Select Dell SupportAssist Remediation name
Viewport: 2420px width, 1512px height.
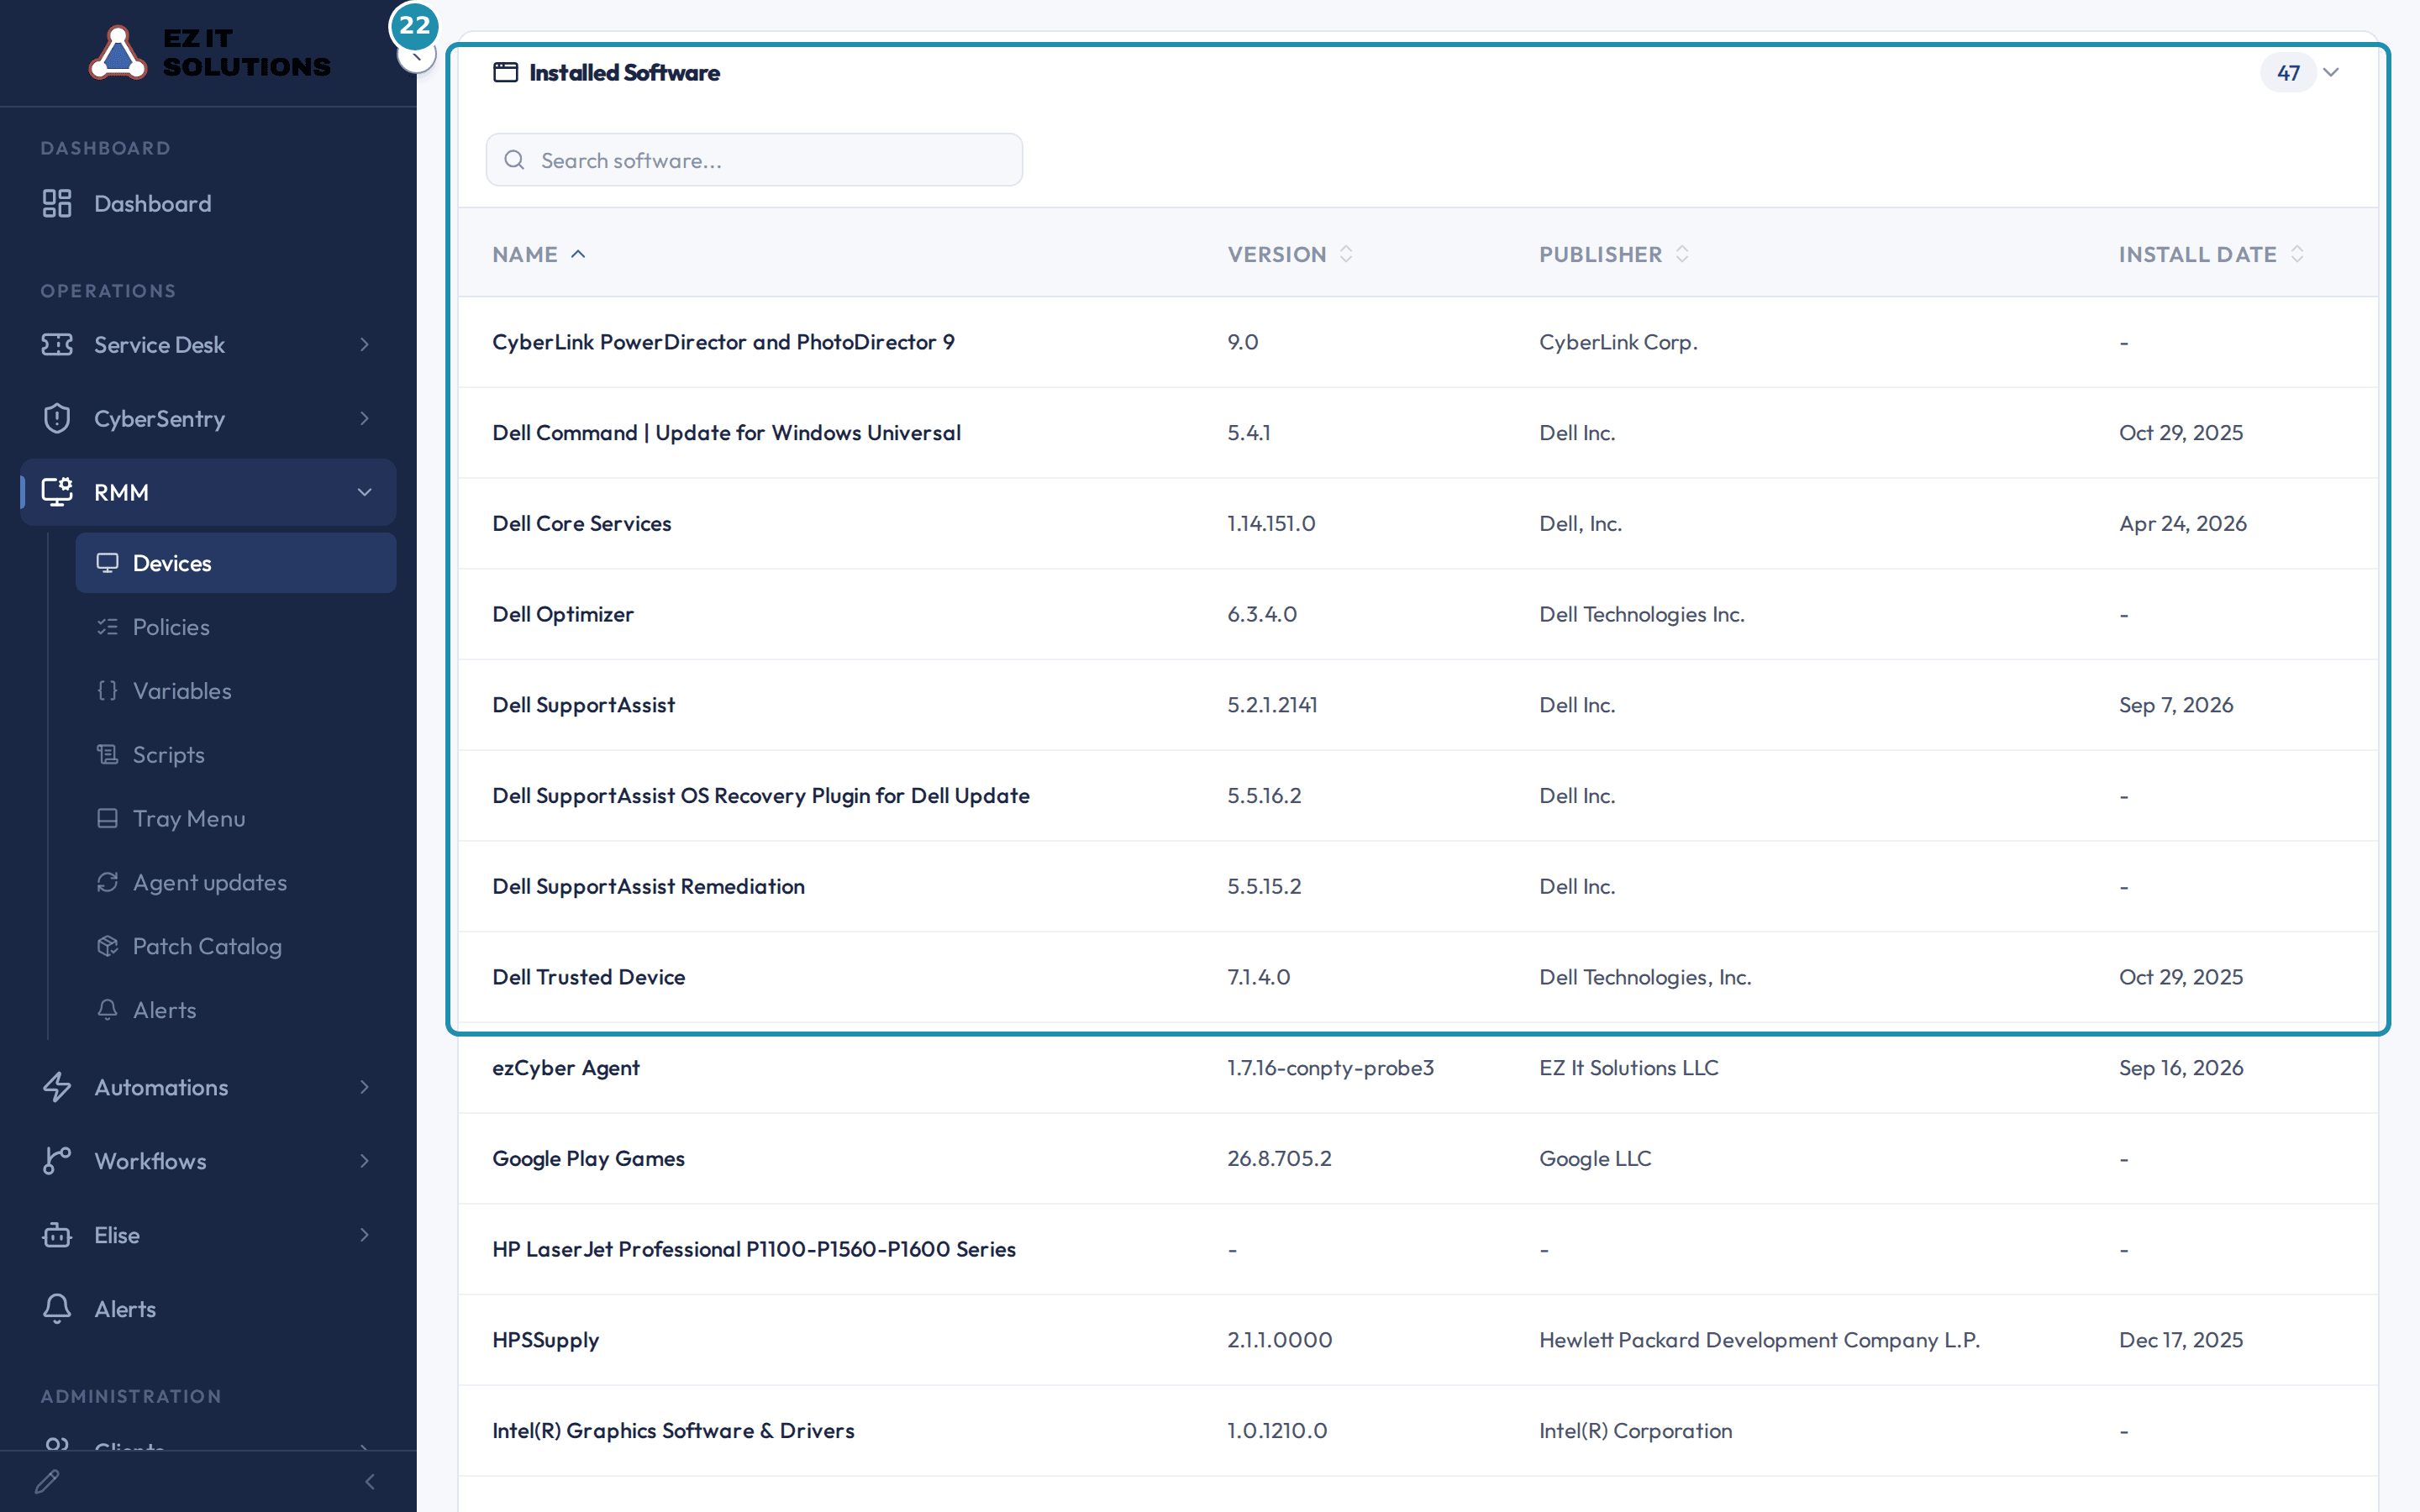point(648,887)
